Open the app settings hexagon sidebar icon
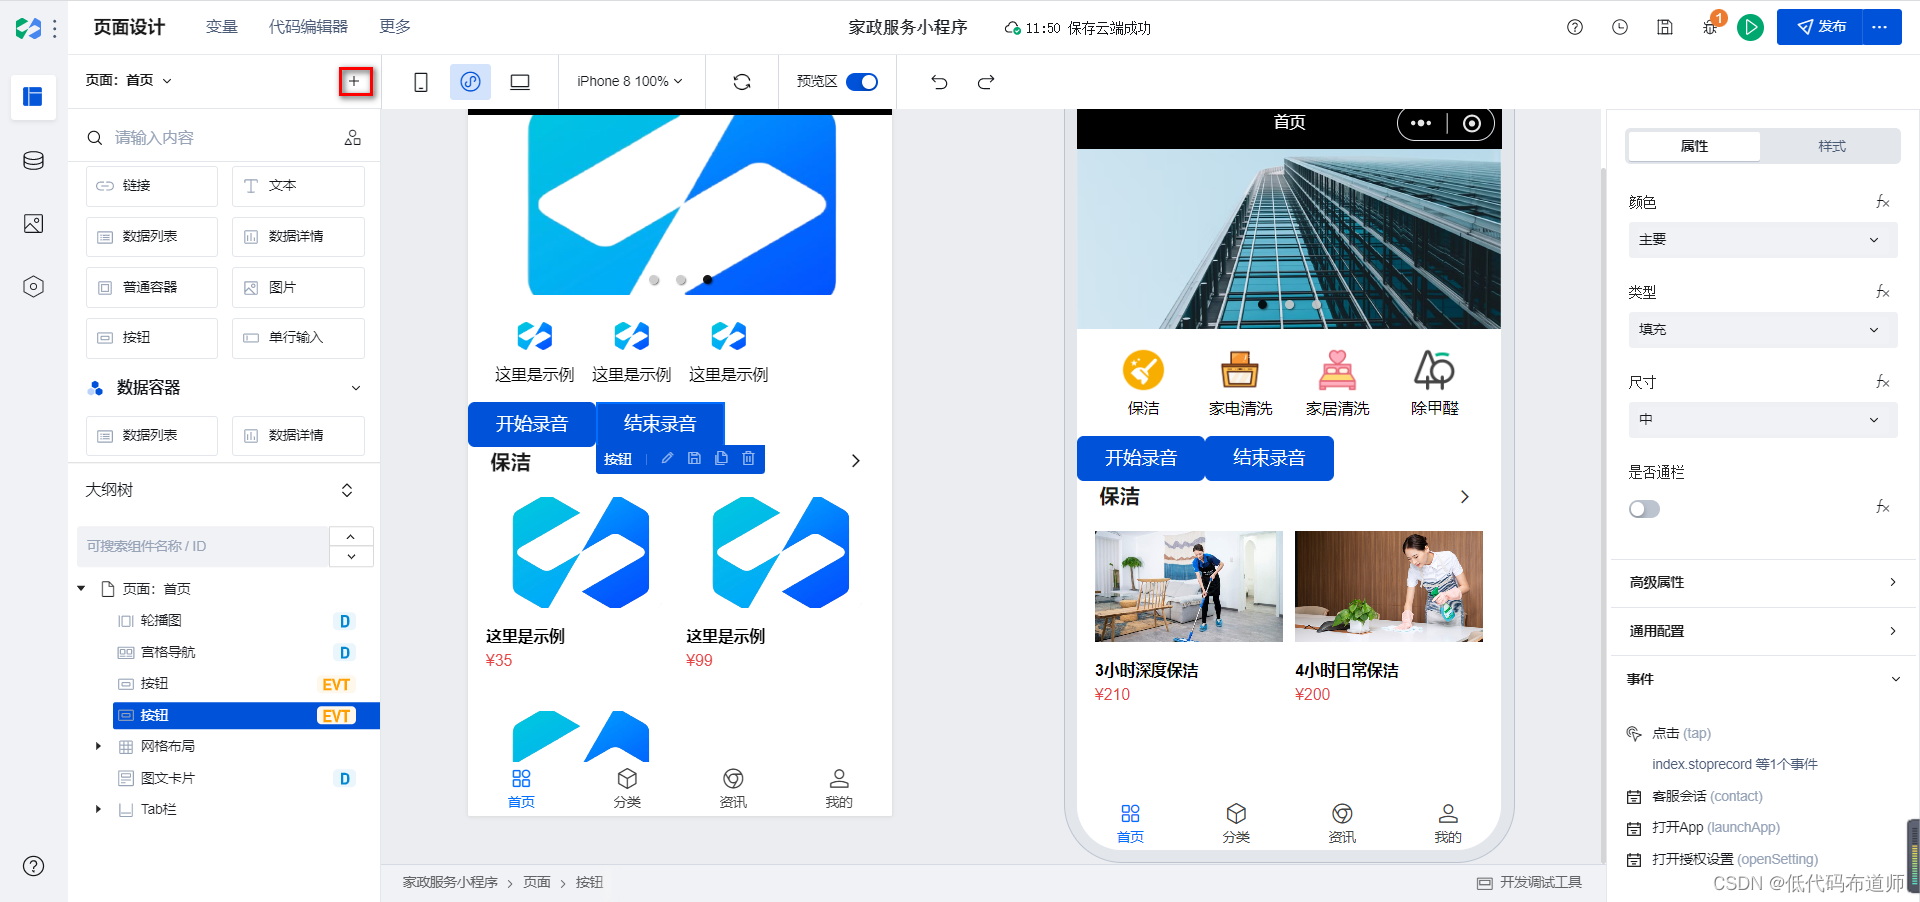The width and height of the screenshot is (1920, 902). click(33, 287)
